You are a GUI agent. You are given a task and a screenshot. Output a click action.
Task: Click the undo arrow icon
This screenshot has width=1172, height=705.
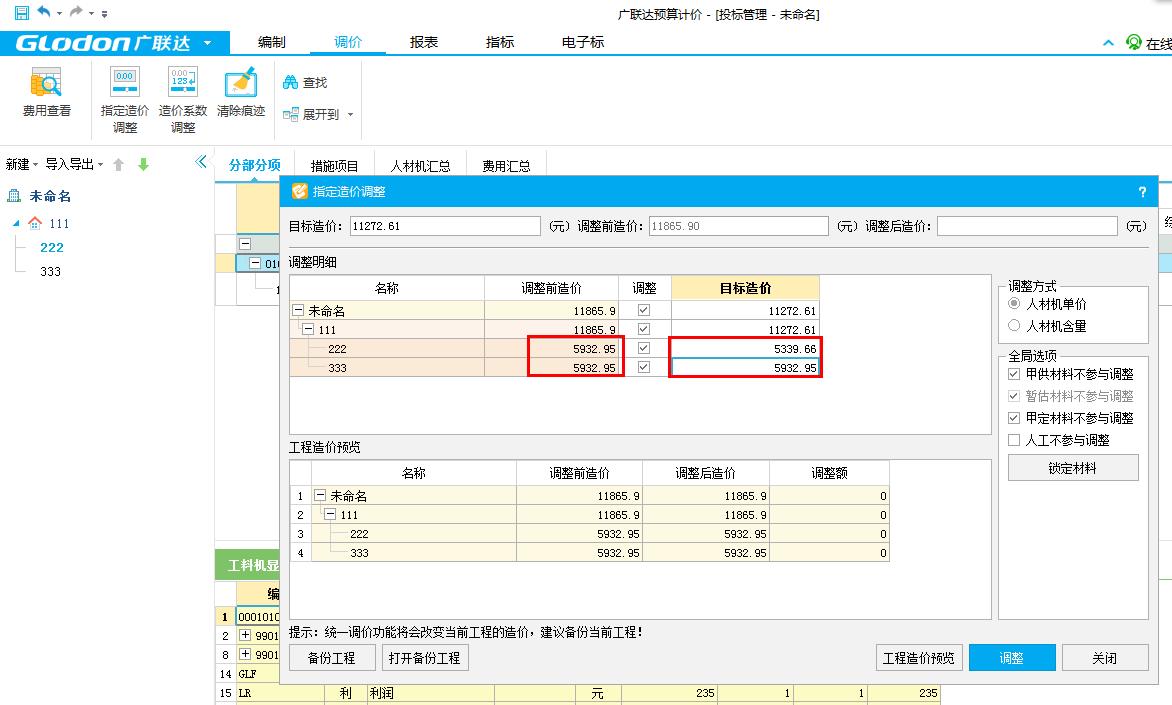pos(43,12)
